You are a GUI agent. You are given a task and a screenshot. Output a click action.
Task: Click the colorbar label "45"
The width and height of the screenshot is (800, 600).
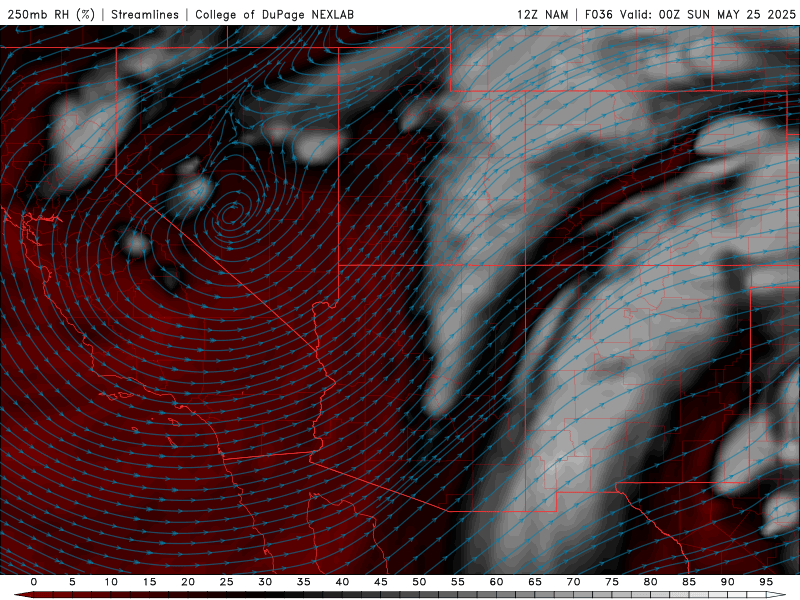381,582
